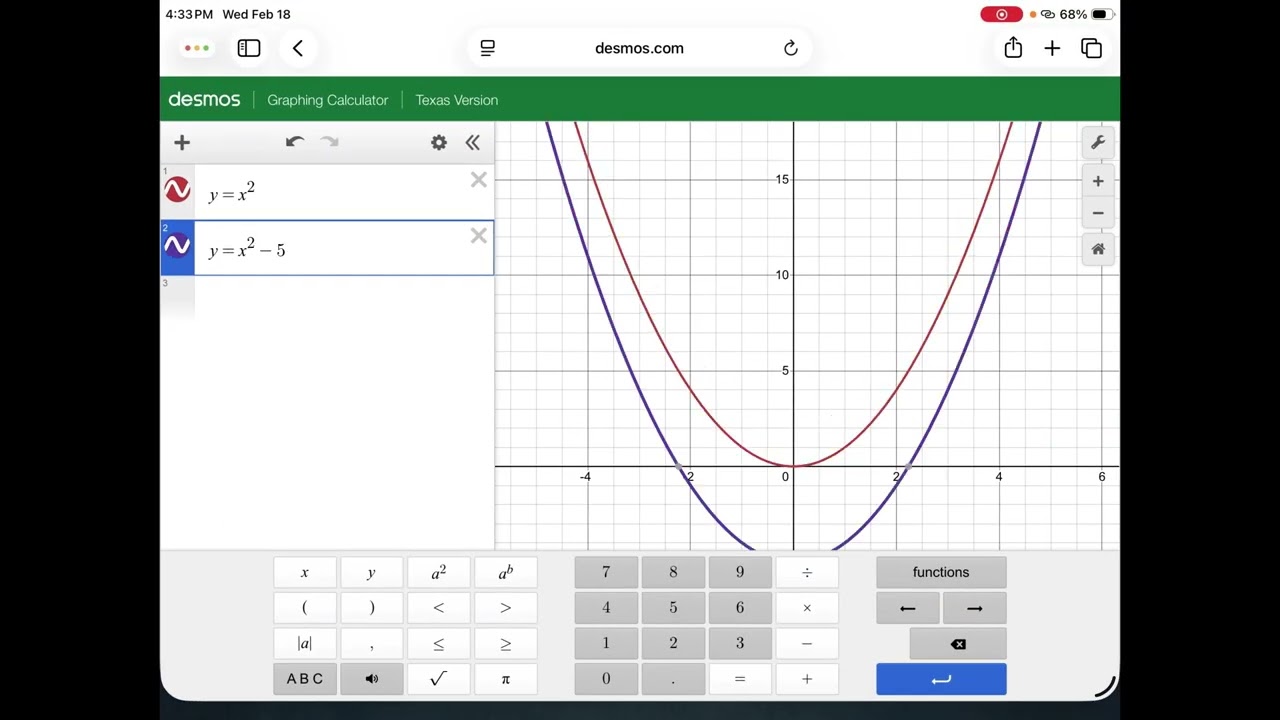Open expression list settings gear
The image size is (1280, 720).
pos(439,143)
